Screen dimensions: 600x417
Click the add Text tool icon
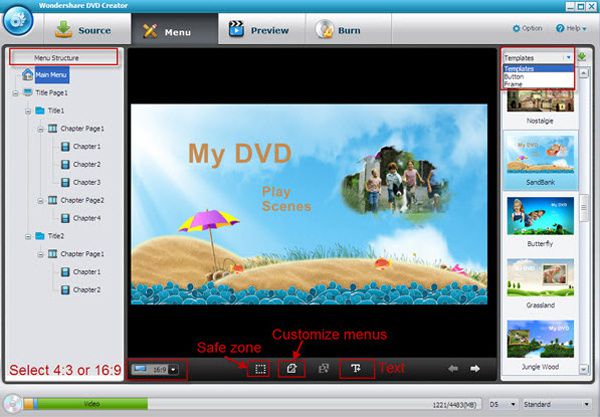(x=356, y=368)
